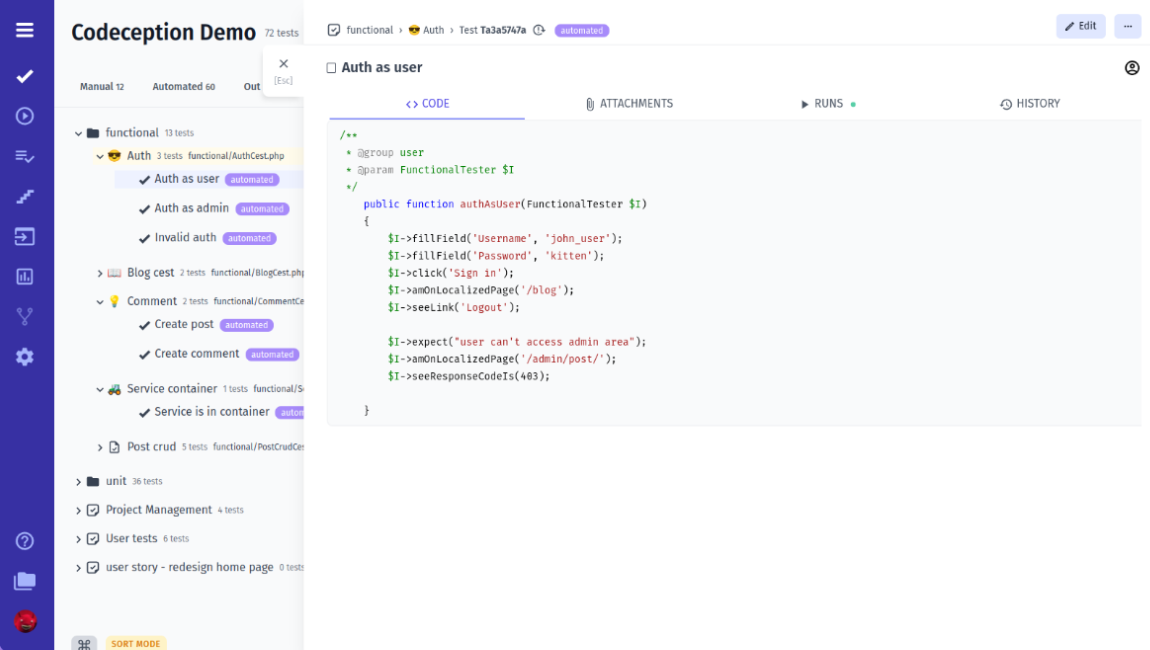1150x650 pixels.
Task: Open the analytics bar-chart icon in sidebar
Action: pyautogui.click(x=25, y=276)
